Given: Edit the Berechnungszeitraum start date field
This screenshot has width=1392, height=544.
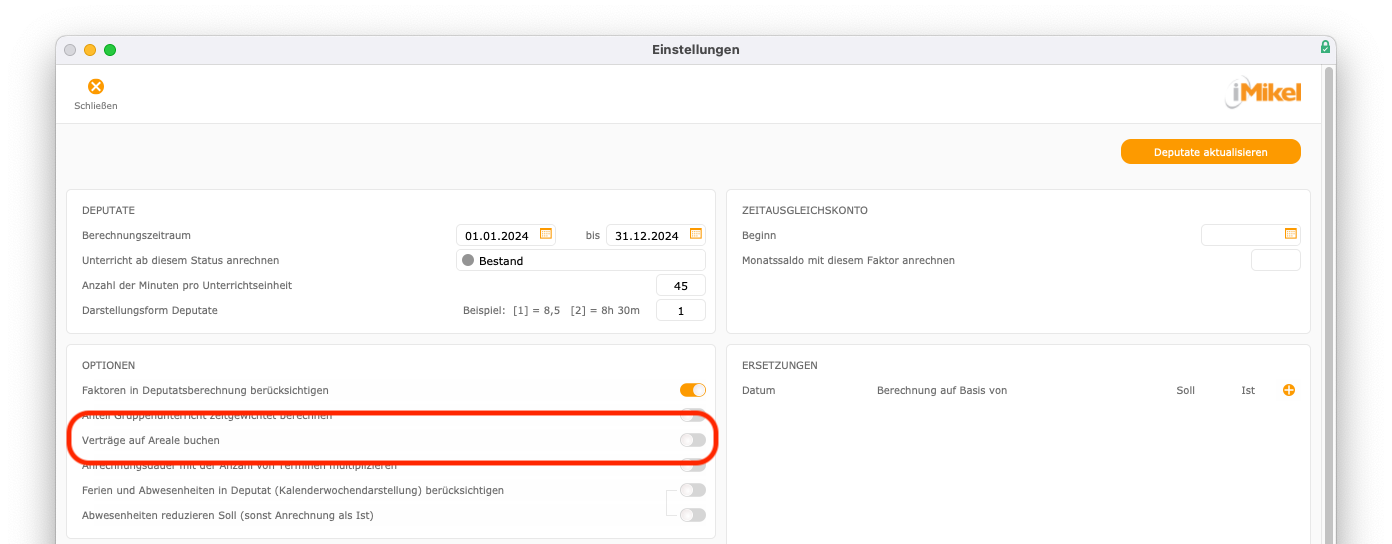Looking at the screenshot, I should coord(505,235).
